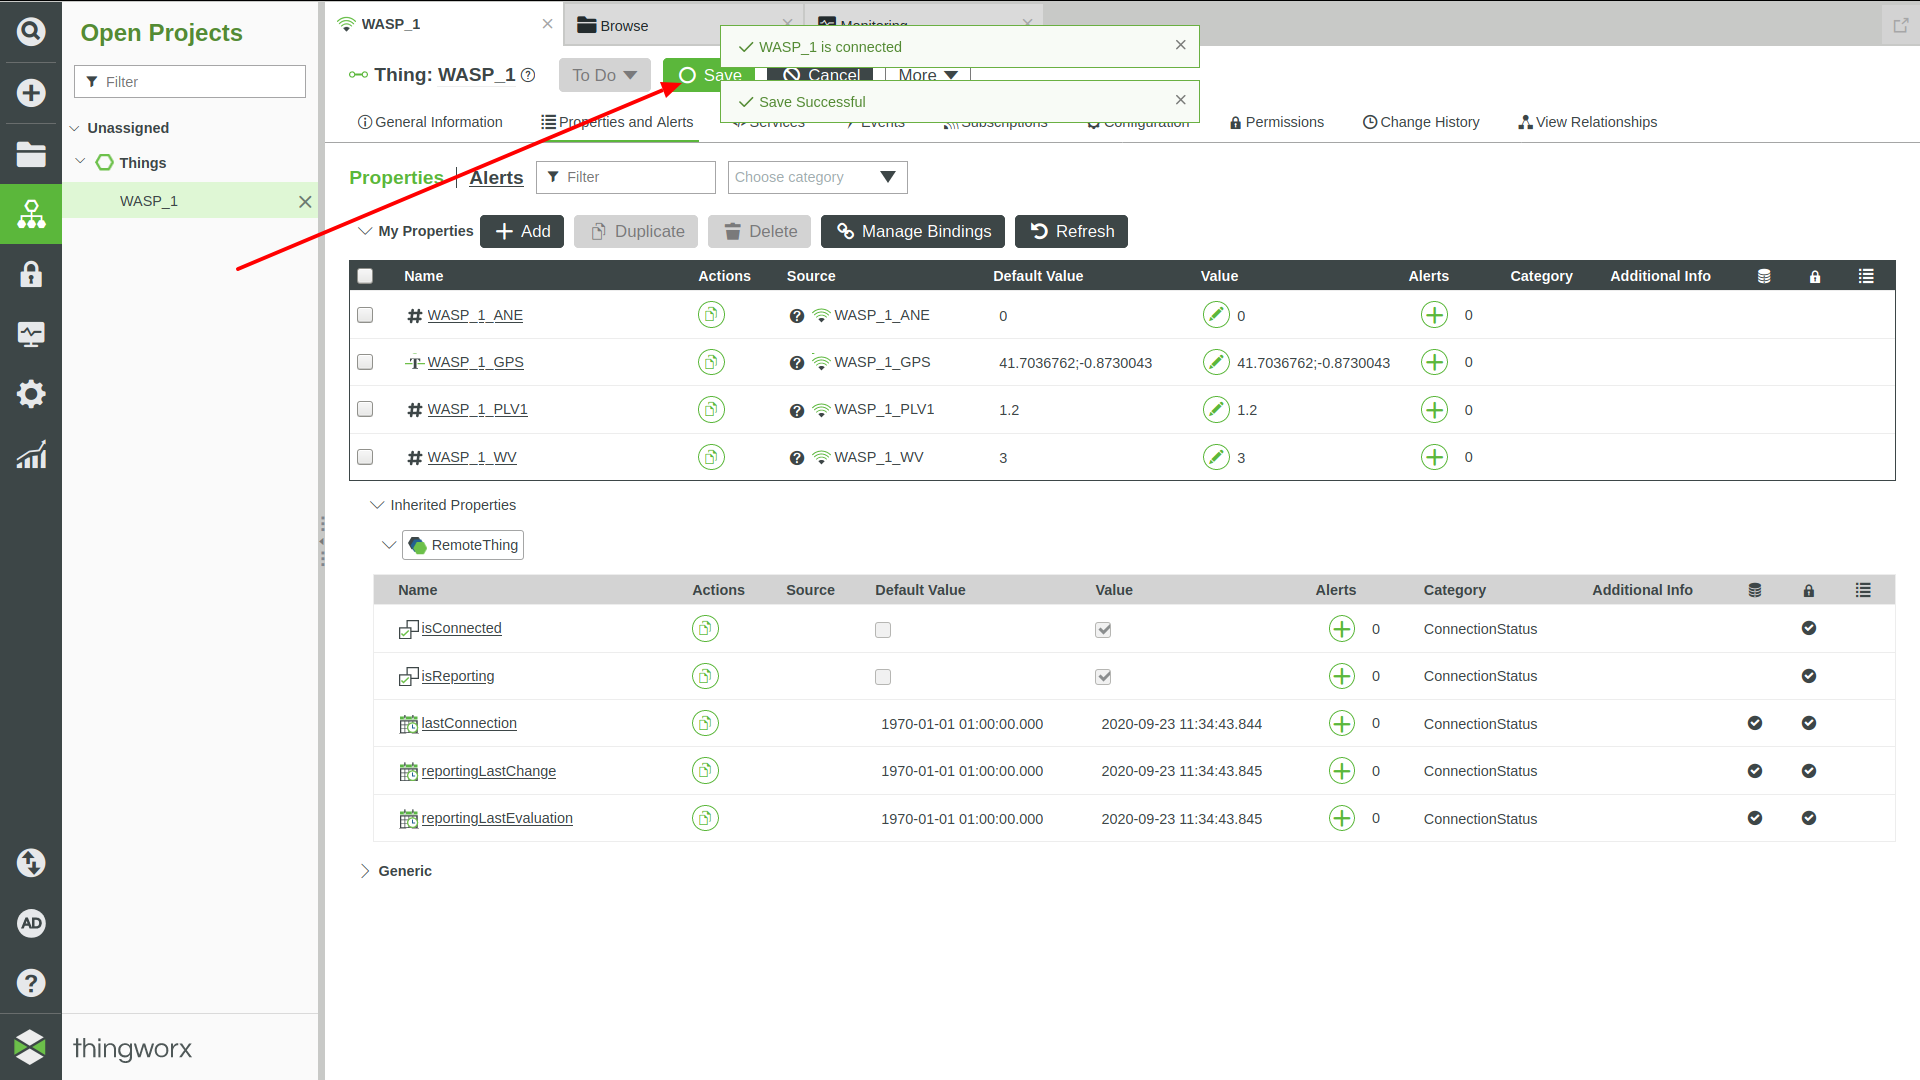1920x1080 pixels.
Task: Toggle isConnected value checkbox
Action: 1103,630
